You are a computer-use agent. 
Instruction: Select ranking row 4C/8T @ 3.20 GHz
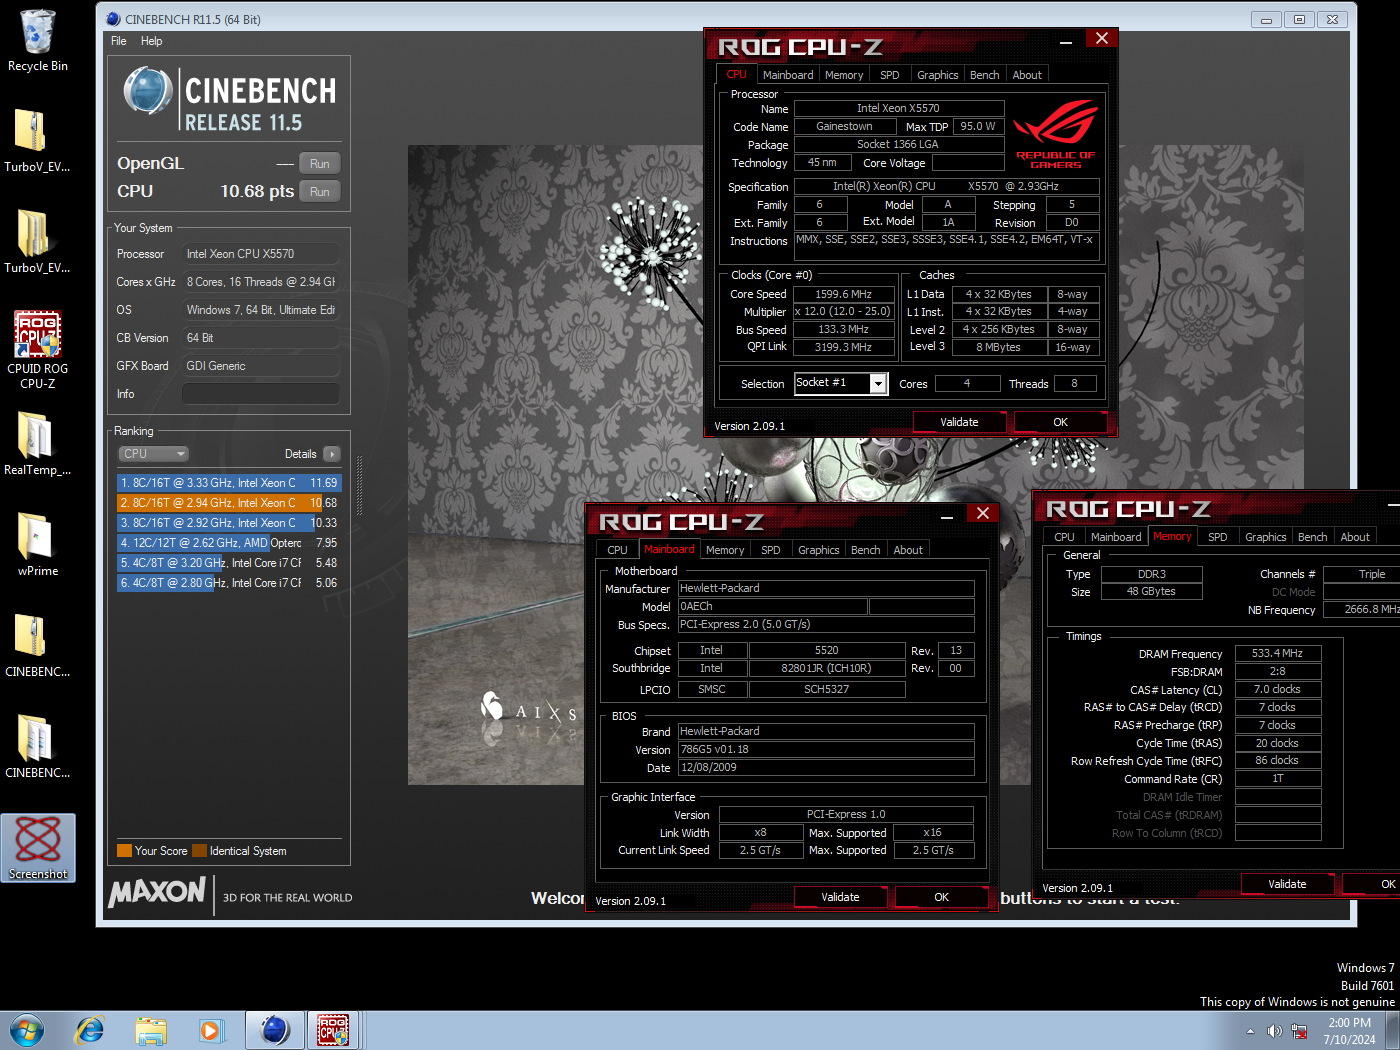click(x=229, y=563)
